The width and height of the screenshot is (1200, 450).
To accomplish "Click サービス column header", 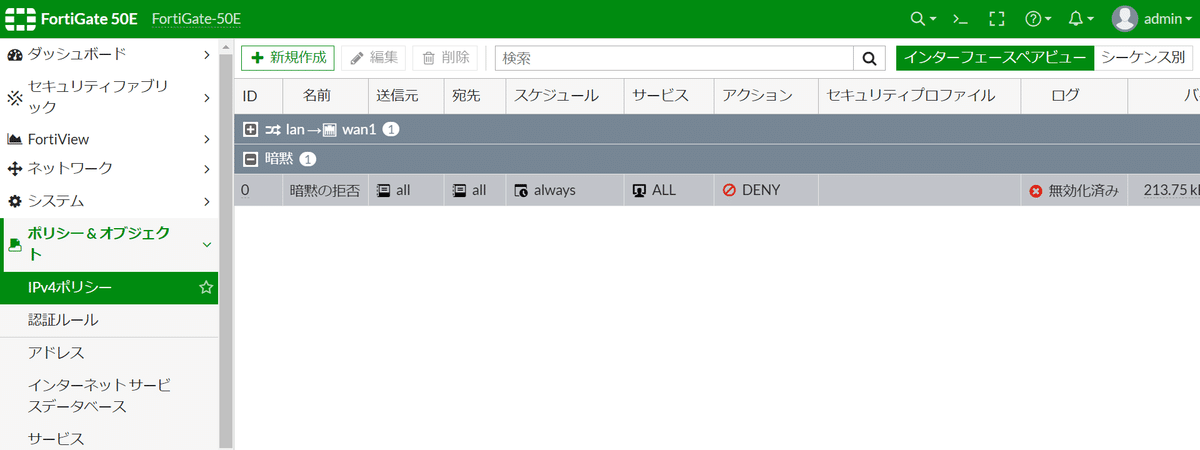I will 669,95.
